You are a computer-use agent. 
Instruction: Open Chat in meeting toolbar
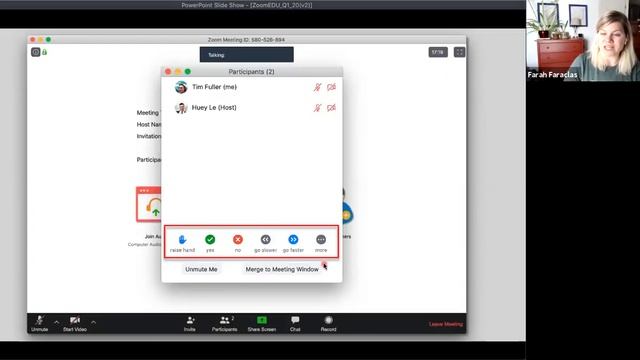[295, 323]
